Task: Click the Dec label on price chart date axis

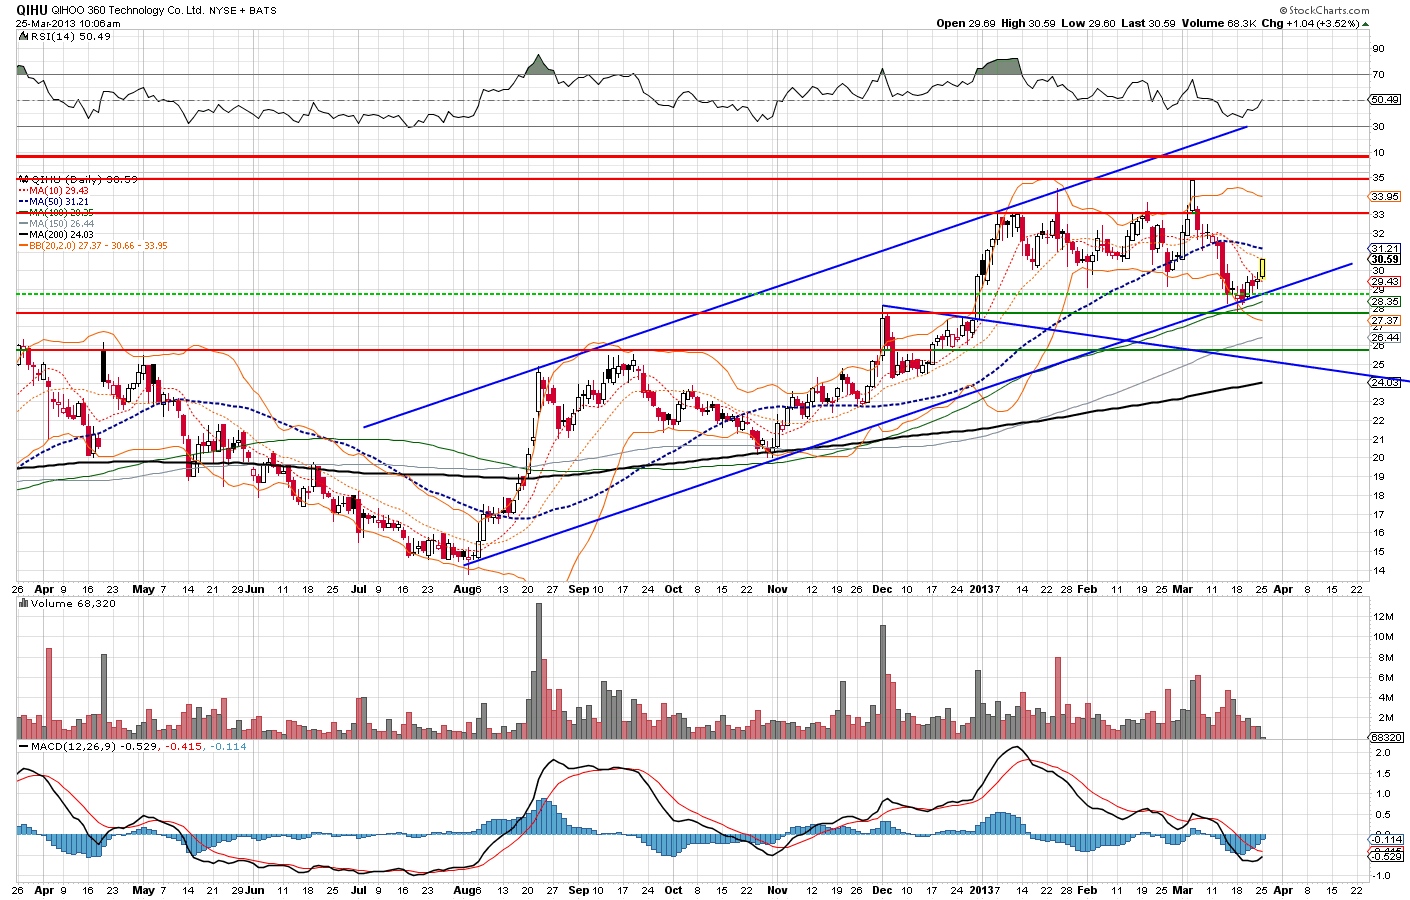Action: click(x=882, y=589)
